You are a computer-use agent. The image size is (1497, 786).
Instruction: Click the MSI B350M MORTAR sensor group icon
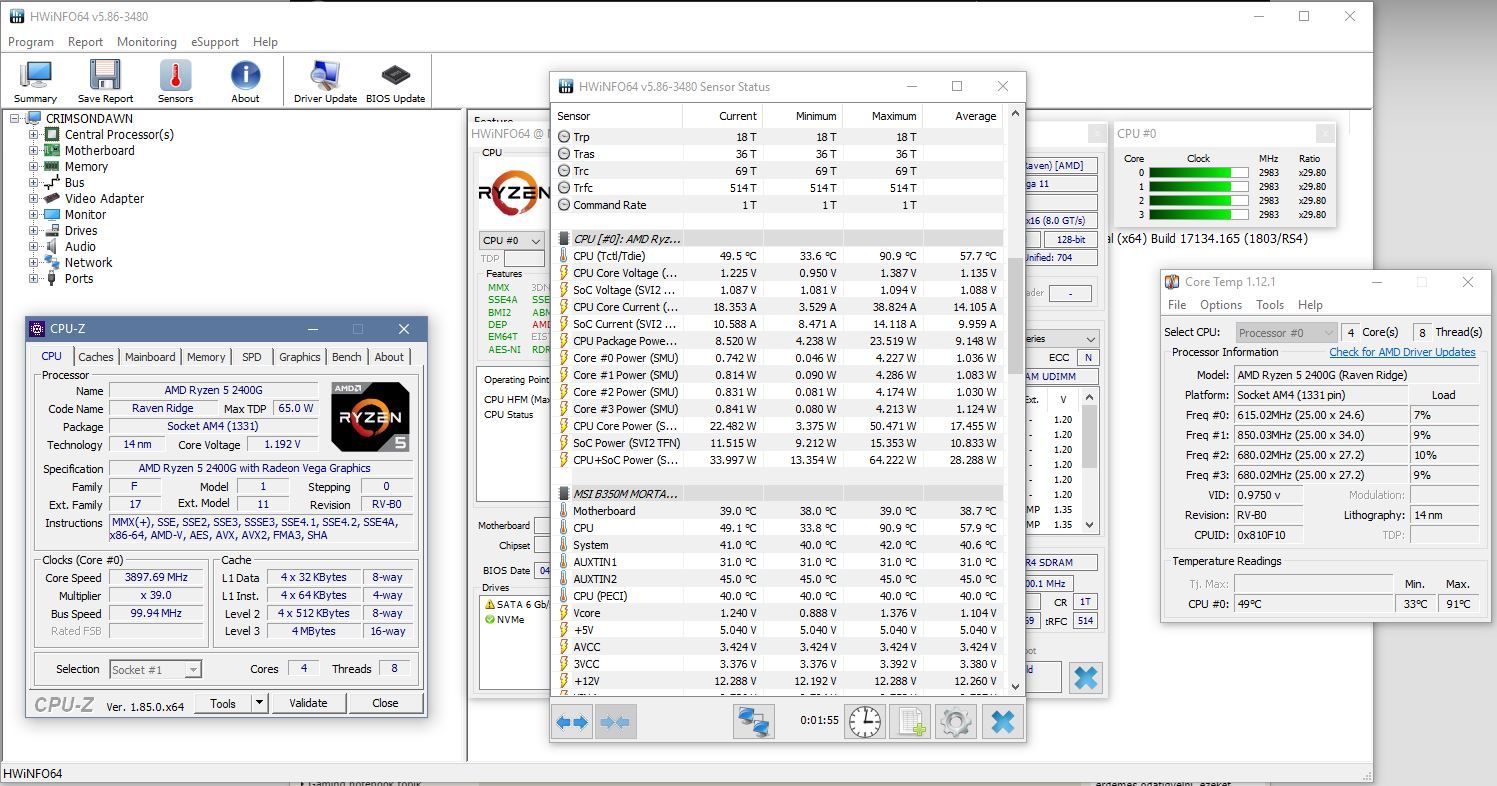pos(563,494)
